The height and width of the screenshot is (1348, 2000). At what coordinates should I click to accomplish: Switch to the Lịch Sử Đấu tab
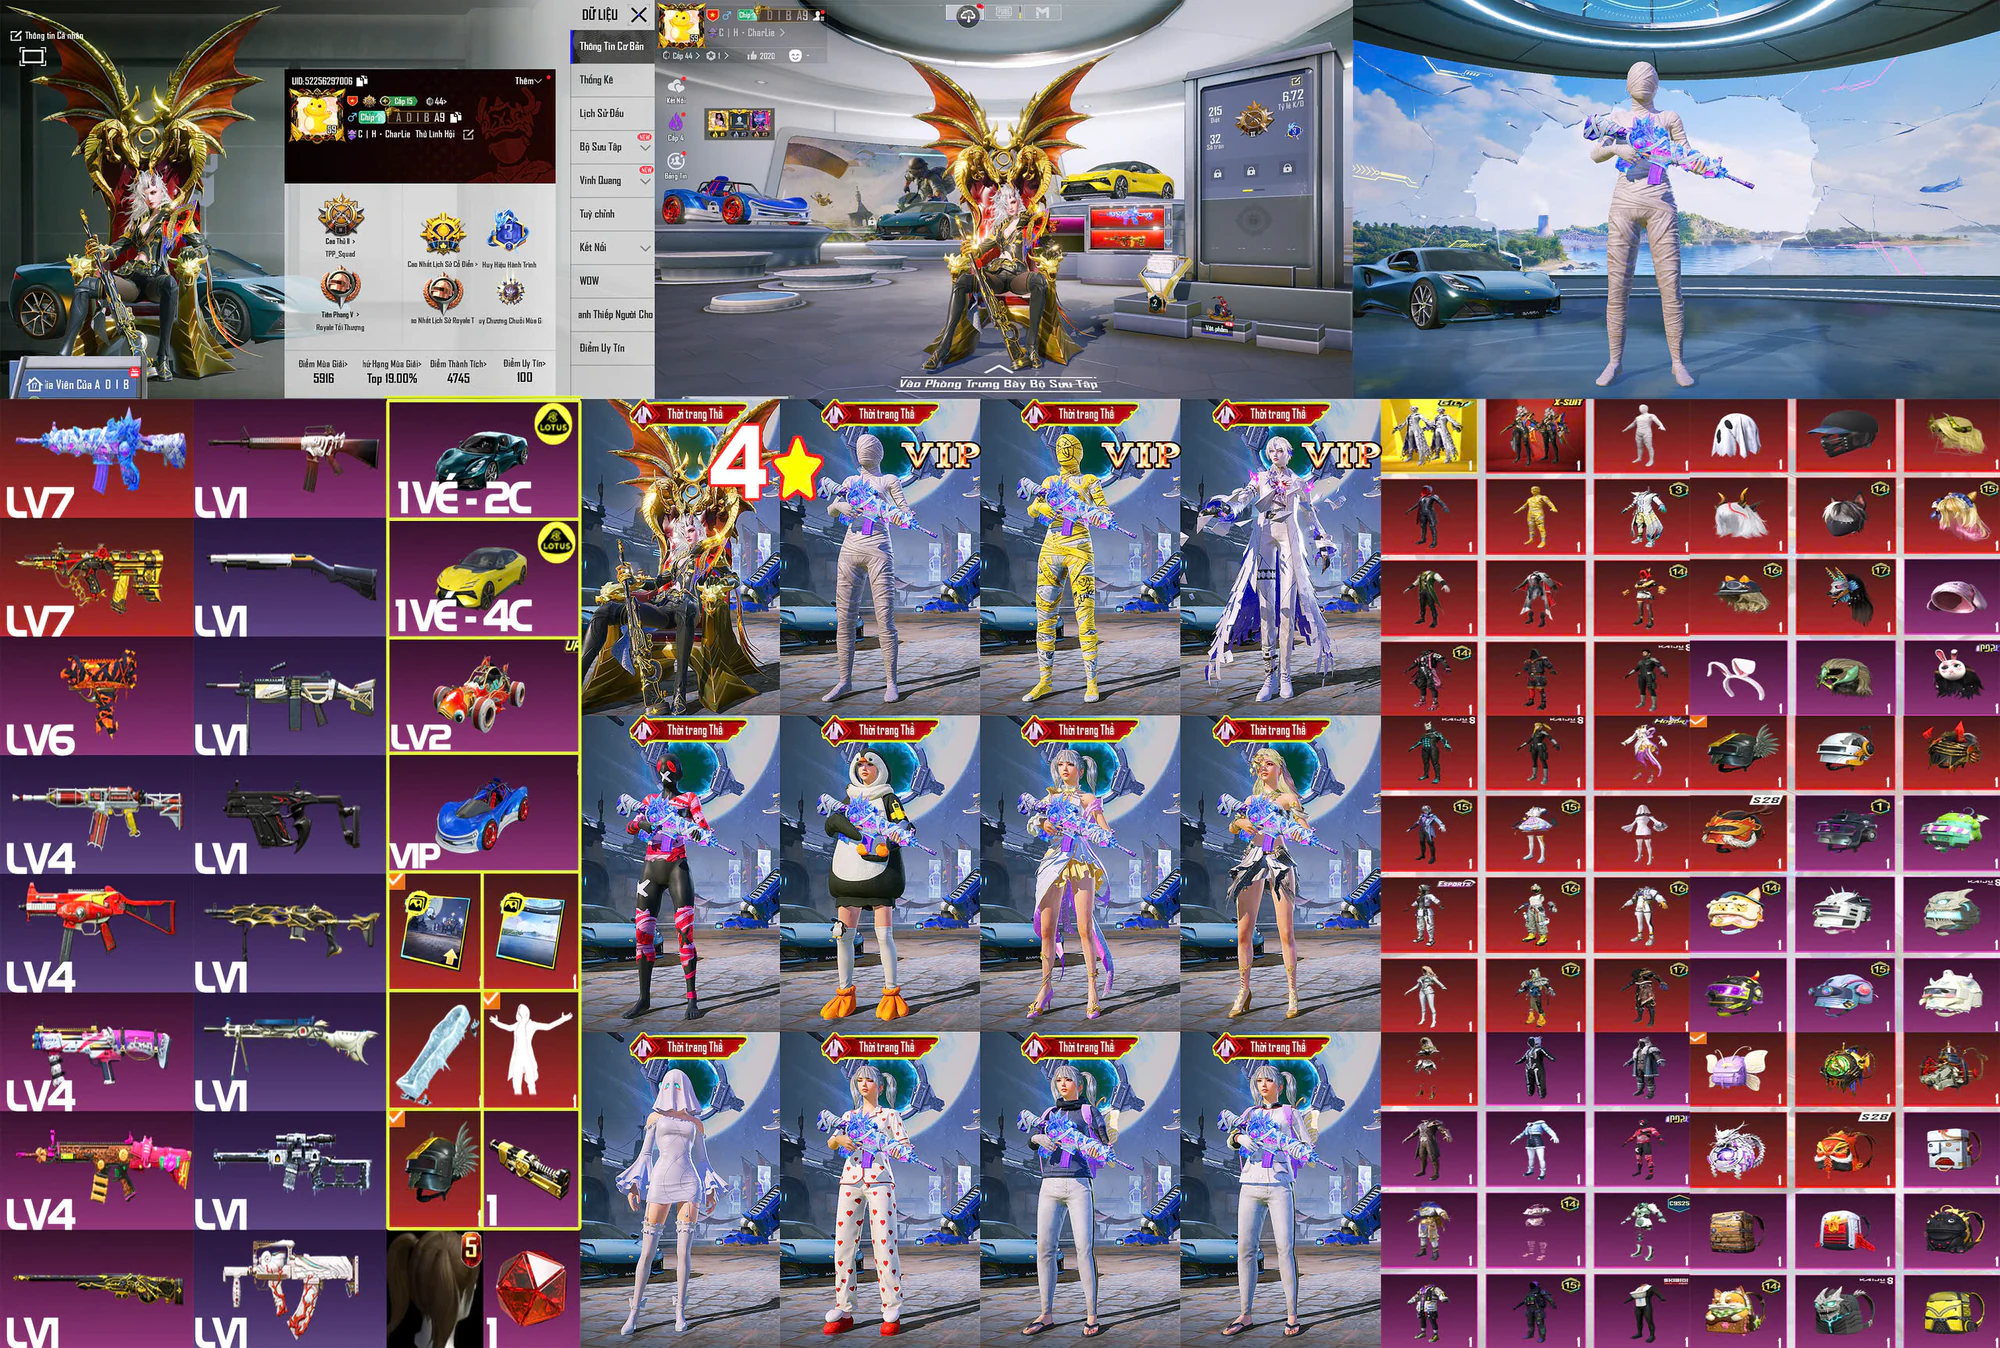tap(612, 113)
